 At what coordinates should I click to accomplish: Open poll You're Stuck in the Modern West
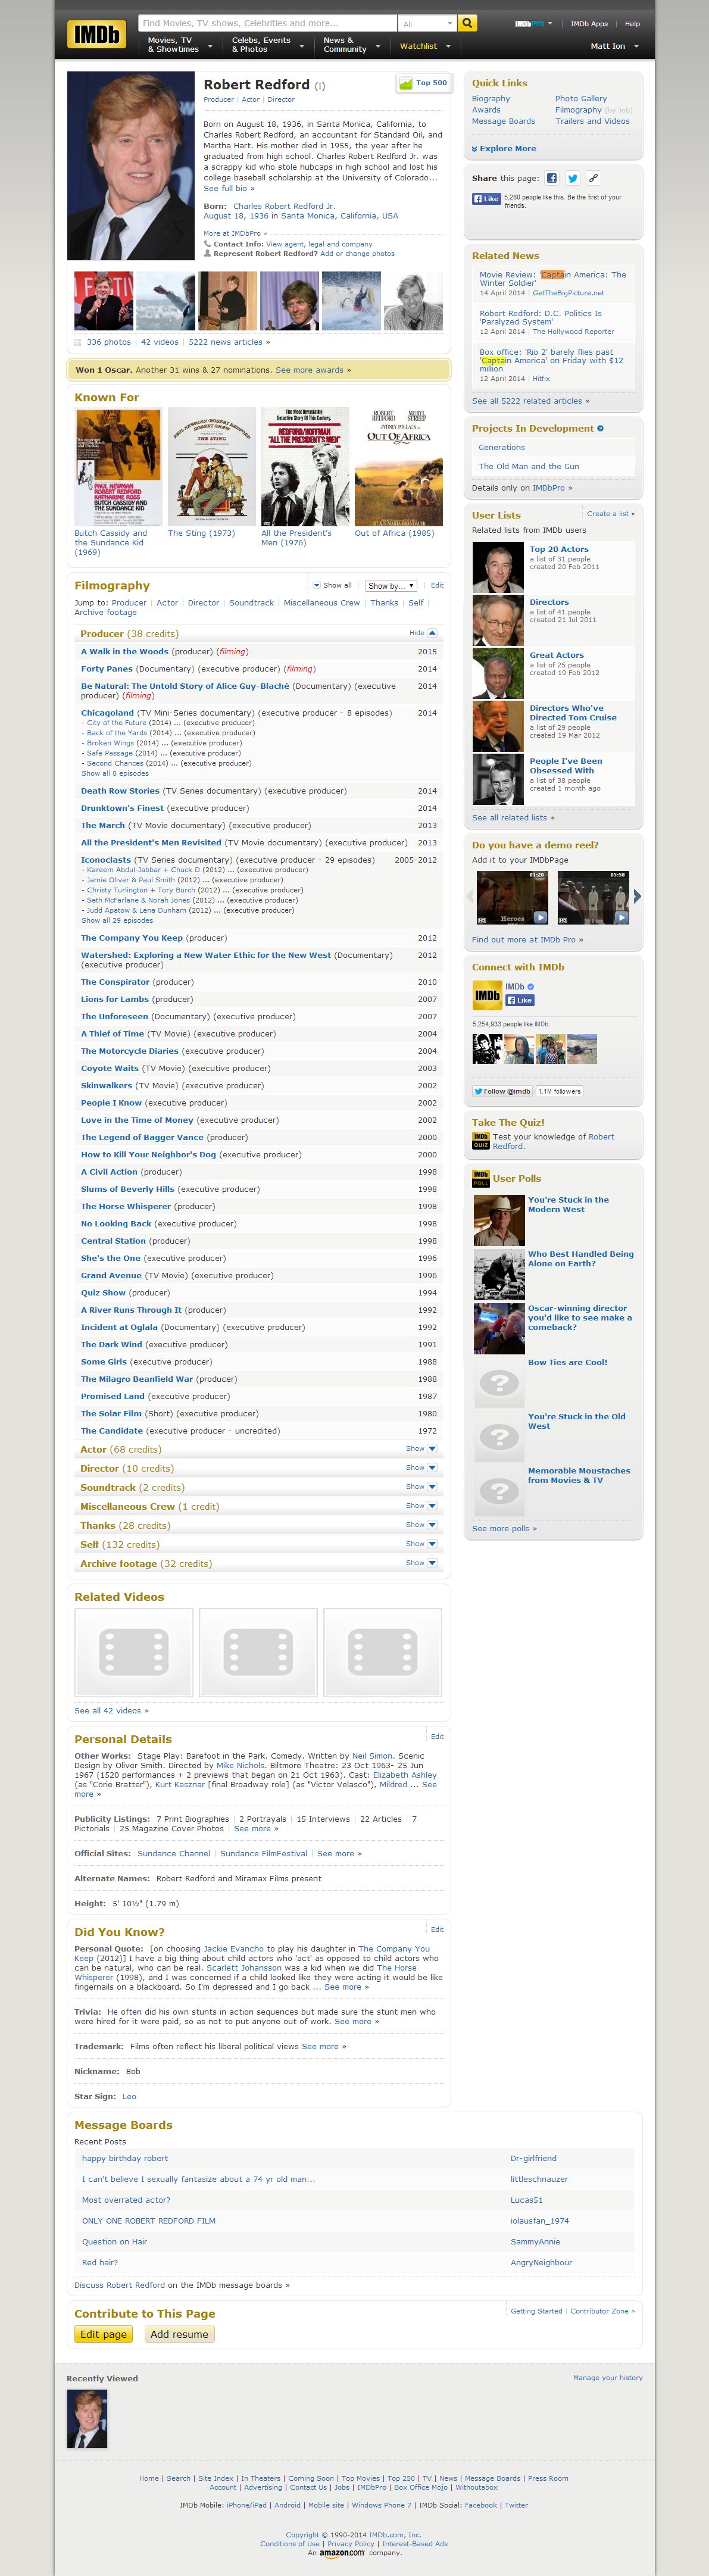(x=568, y=1204)
